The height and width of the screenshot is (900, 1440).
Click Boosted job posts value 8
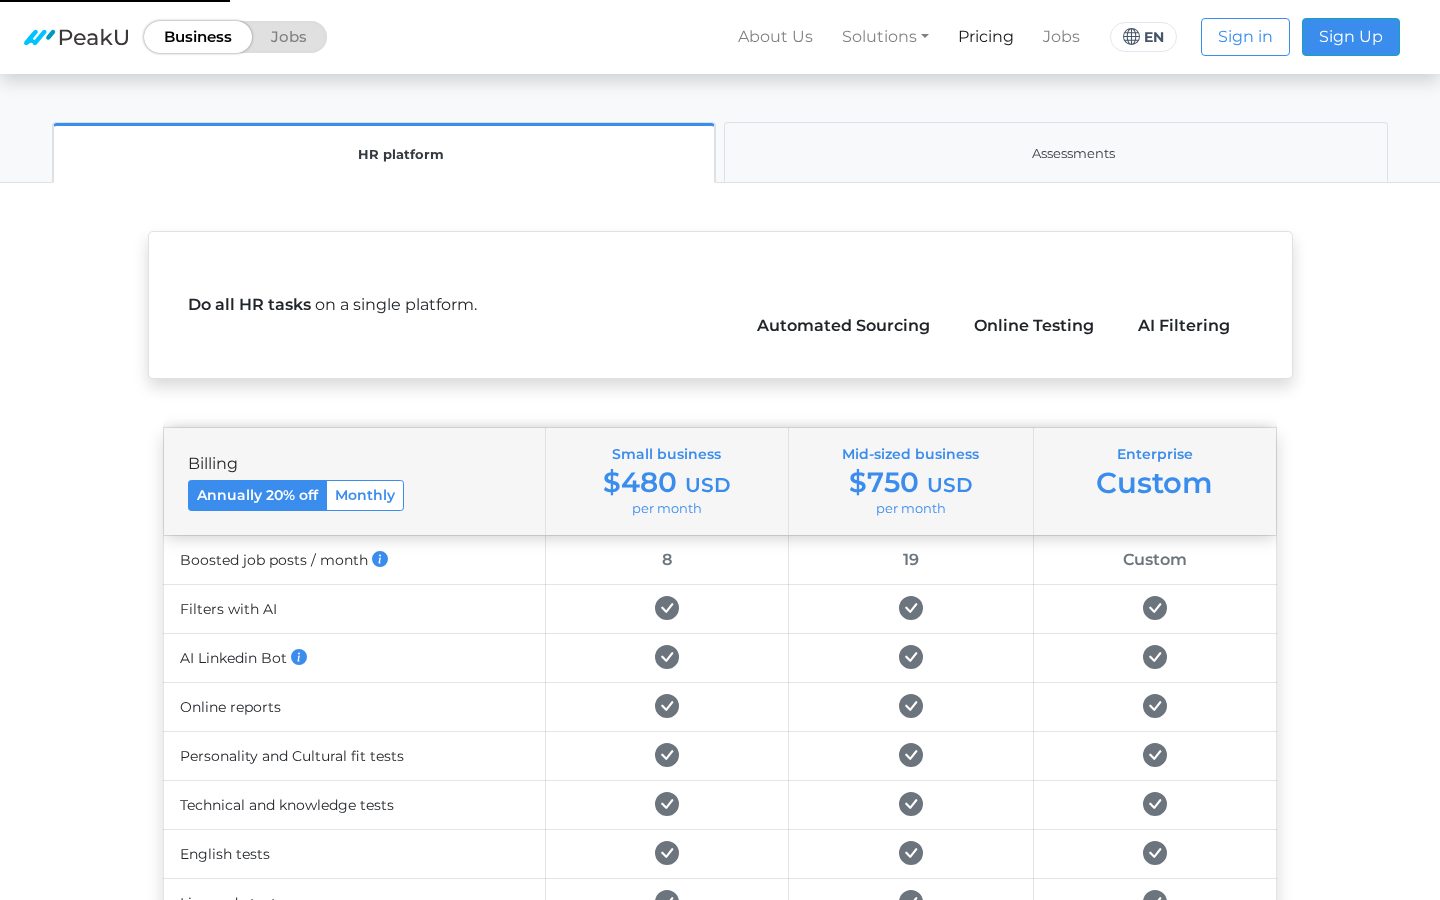667,560
